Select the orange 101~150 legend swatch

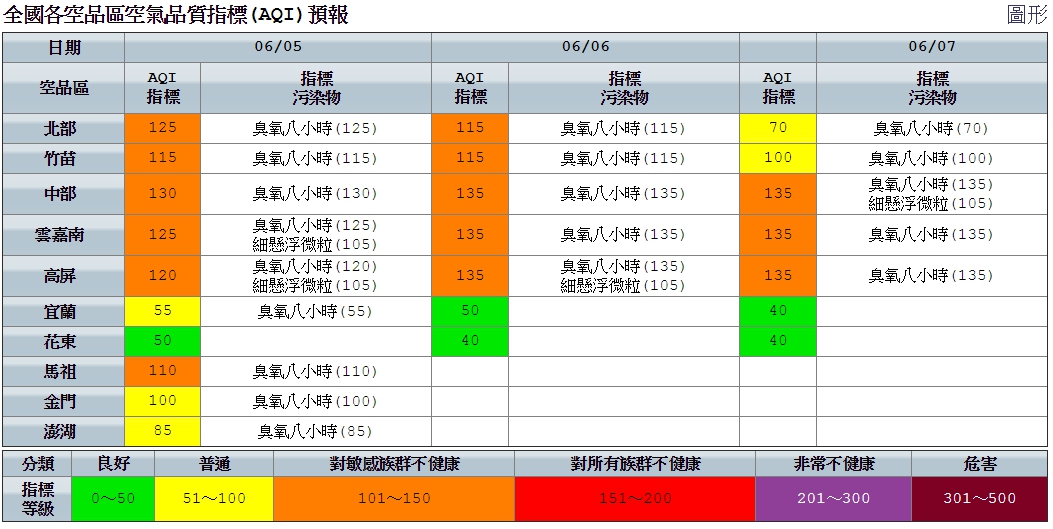pyautogui.click(x=394, y=499)
